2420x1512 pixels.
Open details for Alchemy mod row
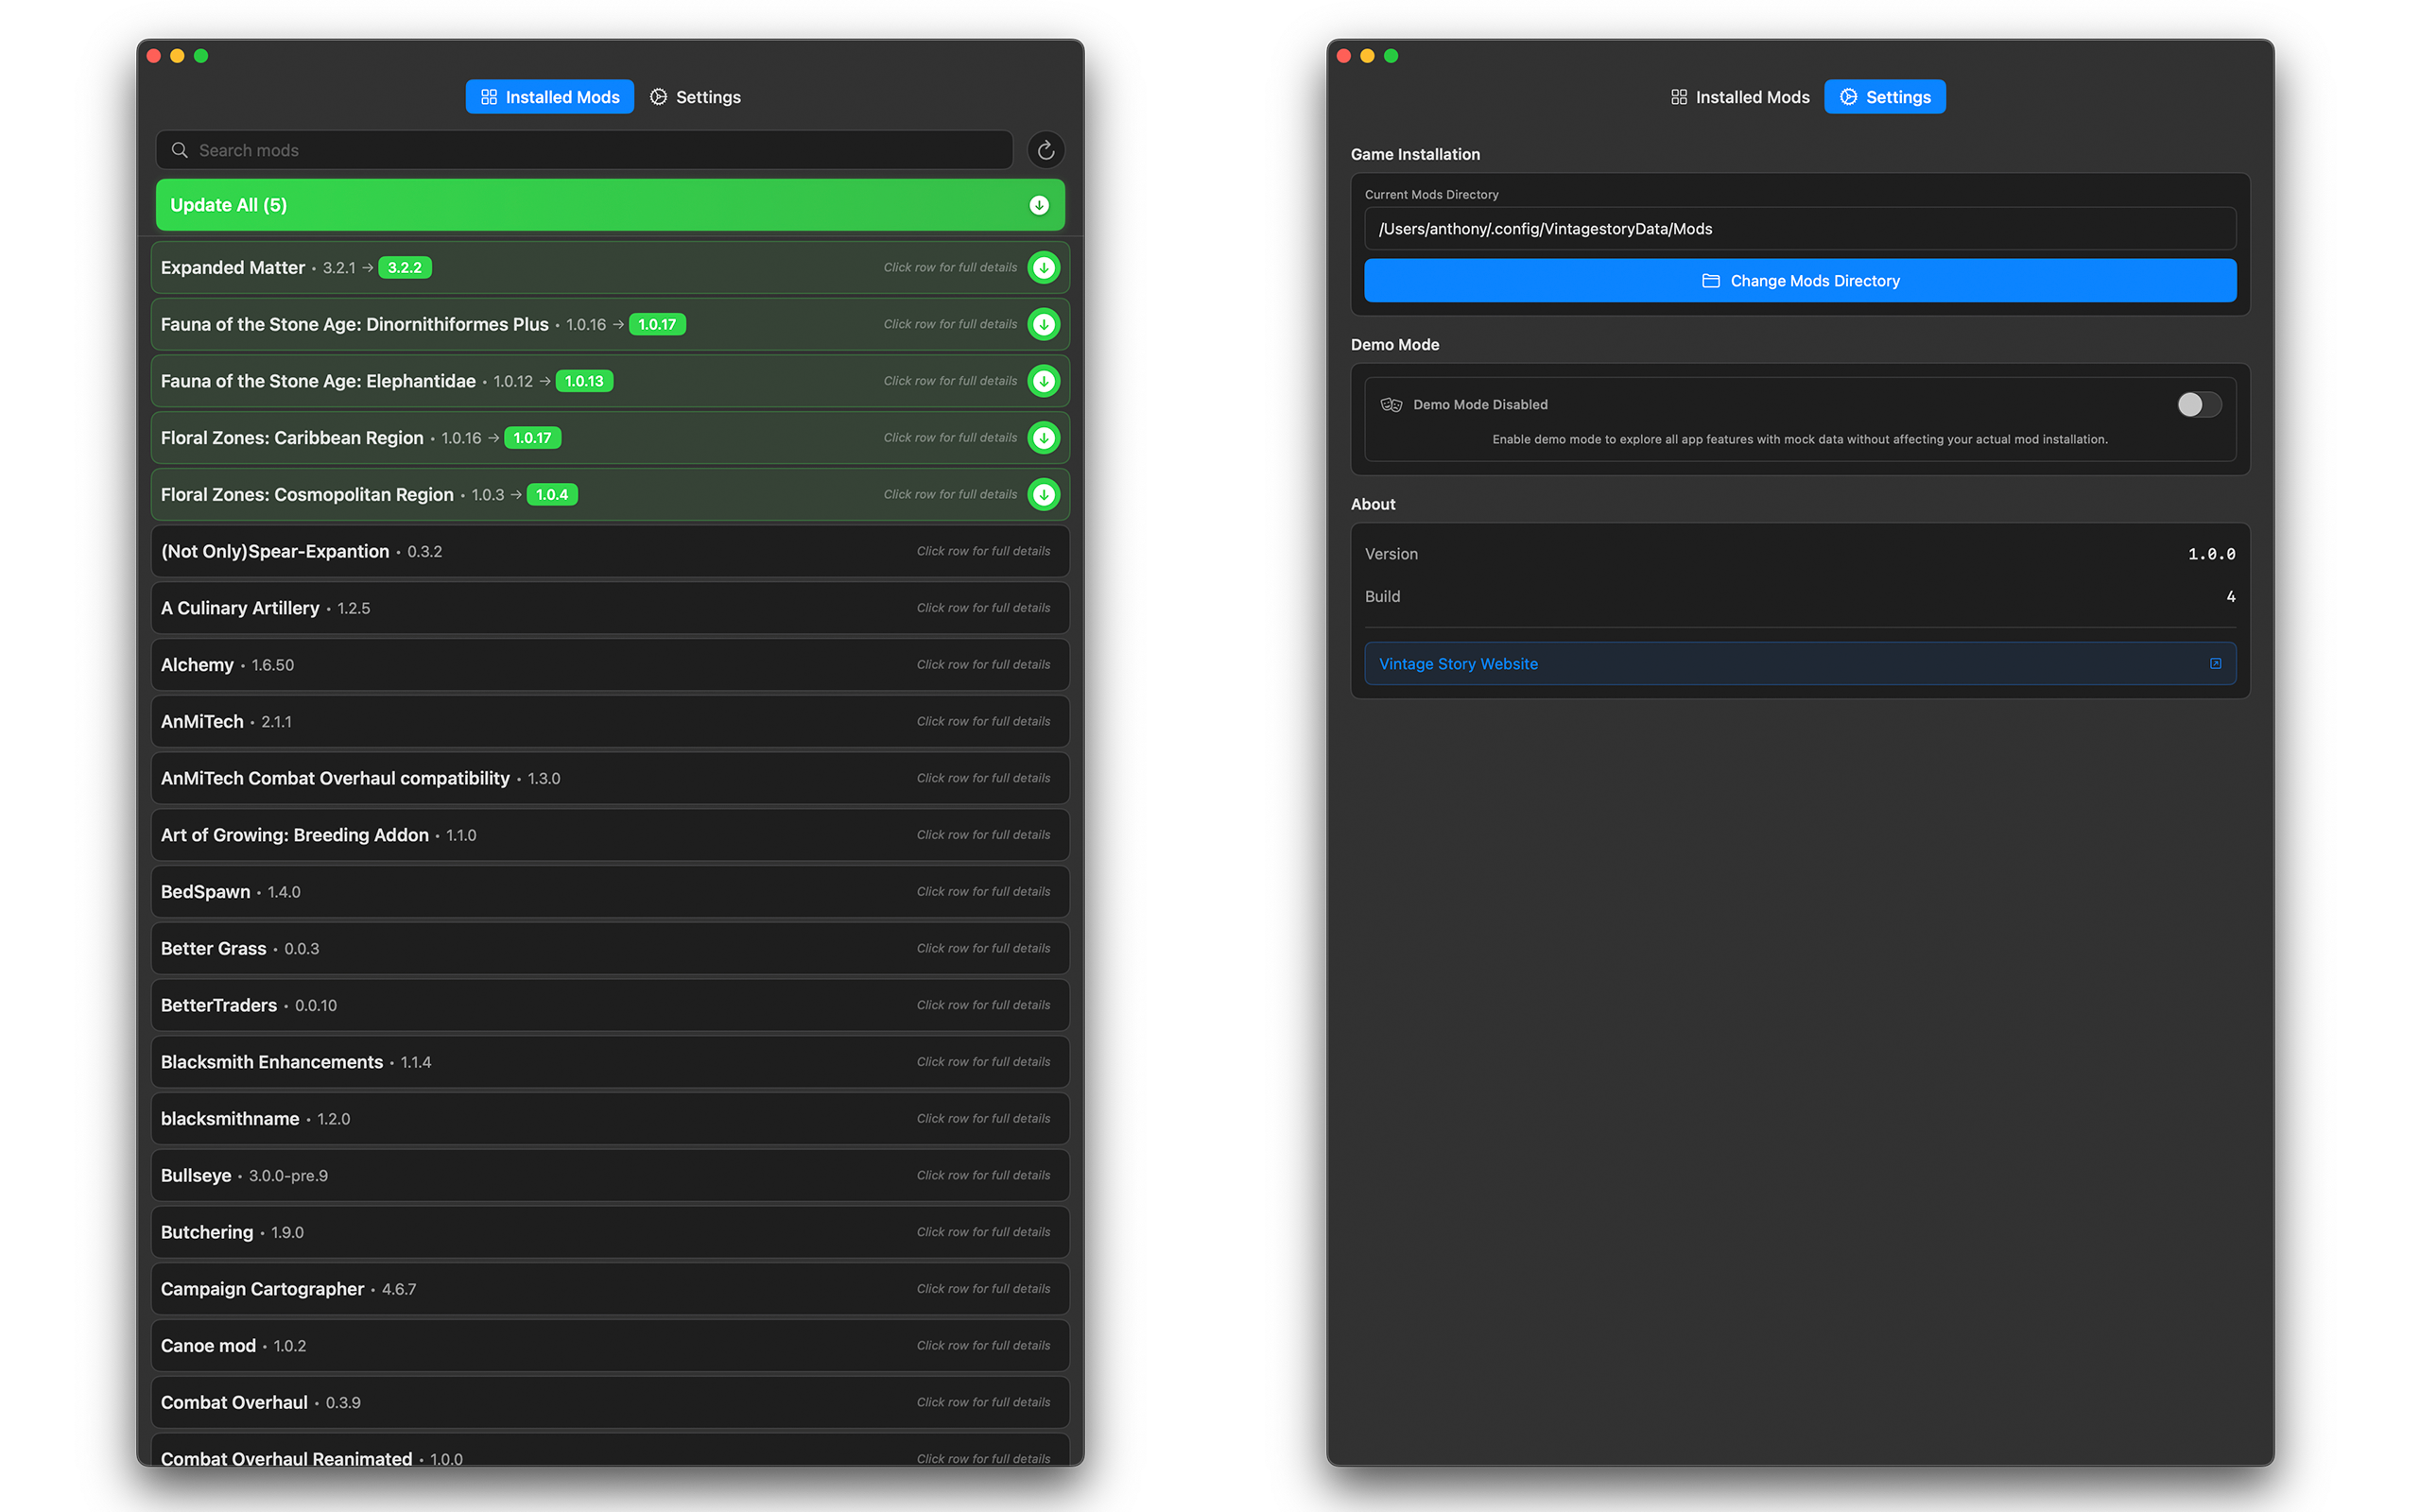pos(610,665)
